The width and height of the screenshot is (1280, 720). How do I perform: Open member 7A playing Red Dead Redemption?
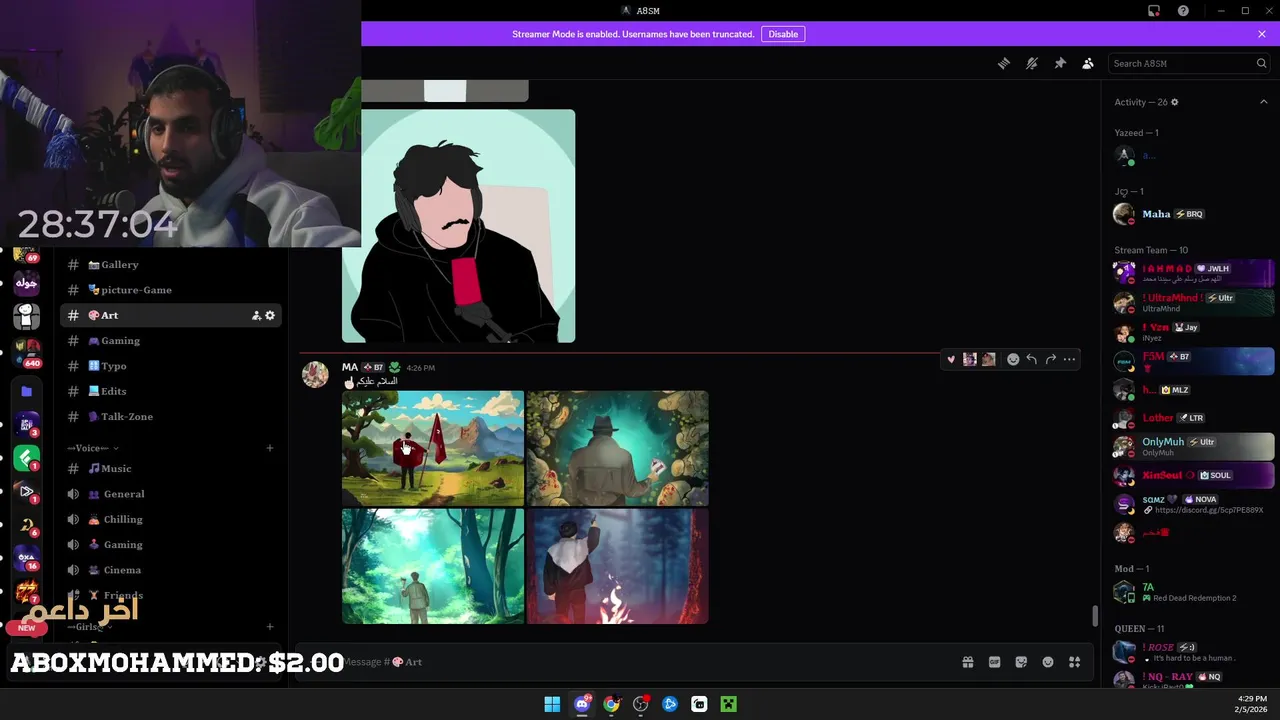[x=1193, y=592]
